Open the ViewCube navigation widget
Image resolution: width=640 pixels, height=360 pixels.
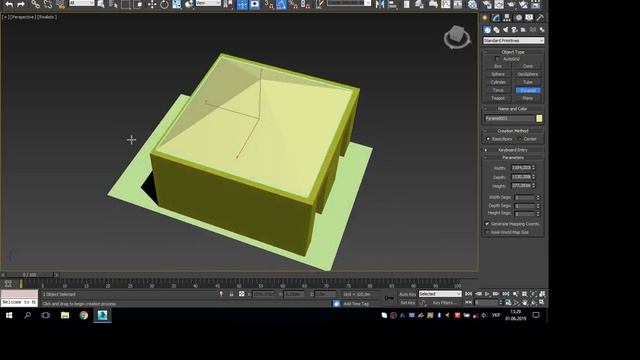[457, 37]
